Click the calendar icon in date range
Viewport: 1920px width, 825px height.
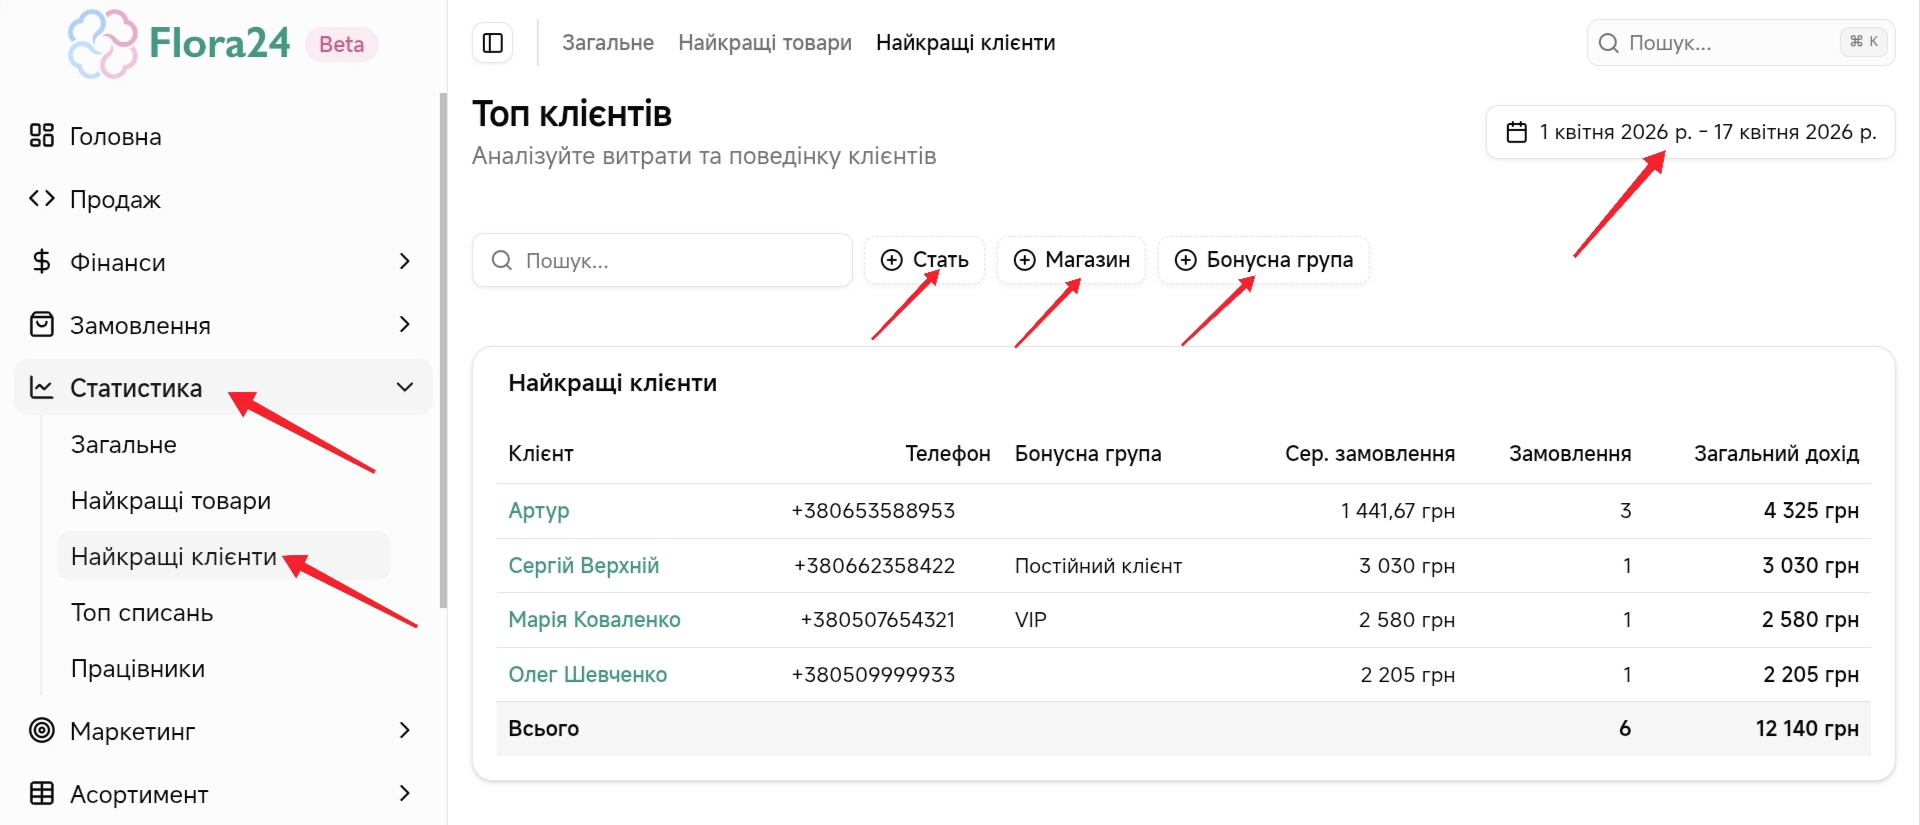[x=1516, y=132]
